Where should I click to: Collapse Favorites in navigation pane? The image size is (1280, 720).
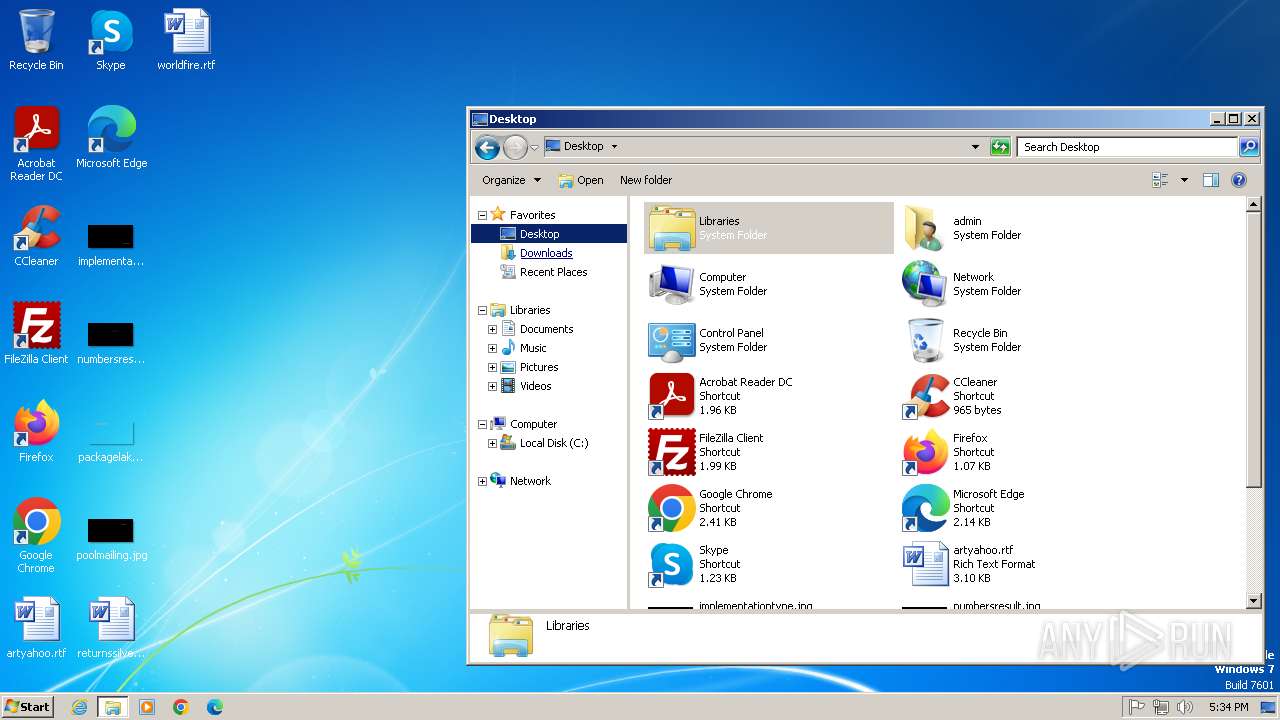coord(482,215)
